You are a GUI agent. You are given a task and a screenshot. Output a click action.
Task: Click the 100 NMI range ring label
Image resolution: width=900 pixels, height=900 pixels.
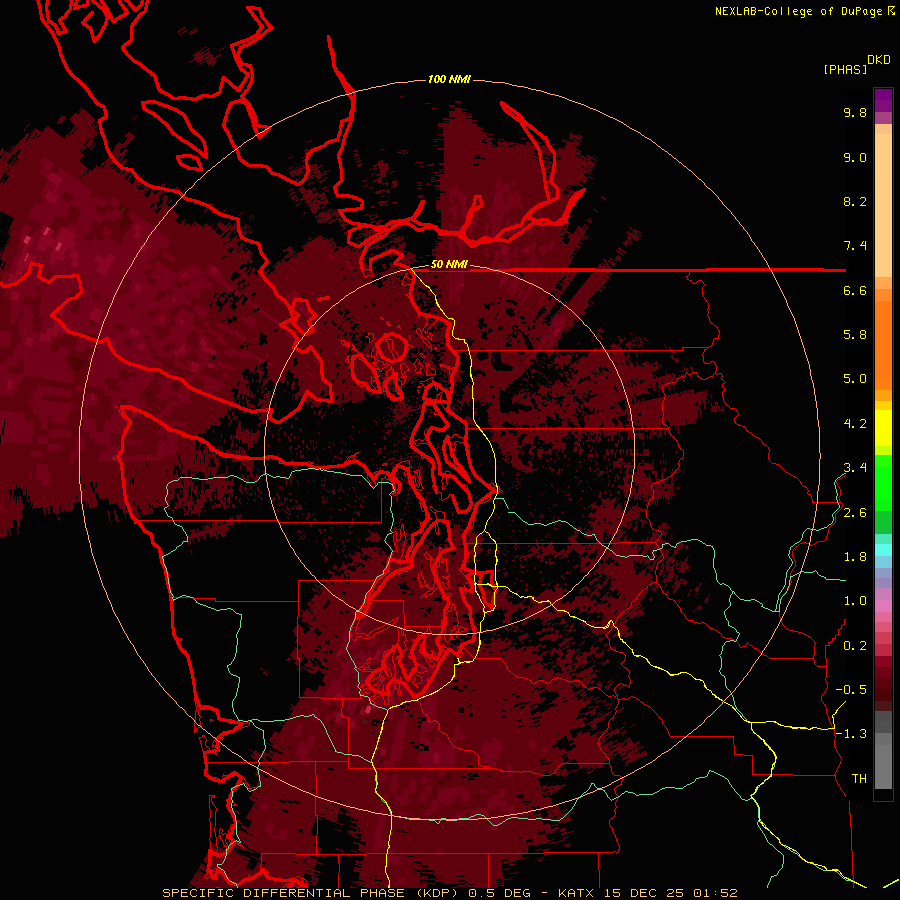pyautogui.click(x=449, y=79)
